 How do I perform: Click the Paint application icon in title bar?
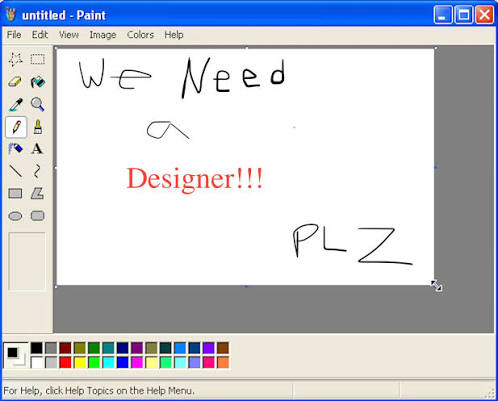click(x=11, y=15)
